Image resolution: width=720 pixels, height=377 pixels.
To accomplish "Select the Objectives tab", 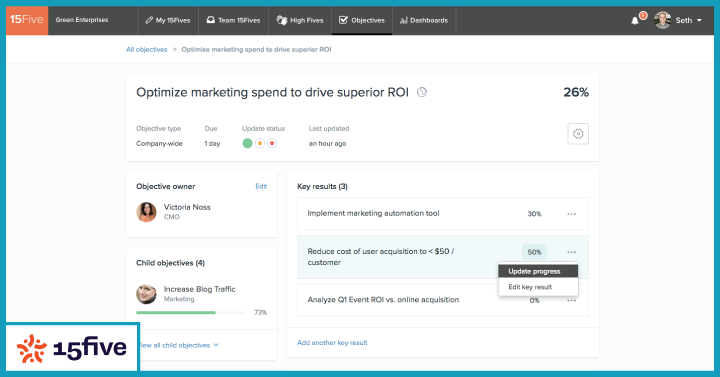I will point(362,20).
